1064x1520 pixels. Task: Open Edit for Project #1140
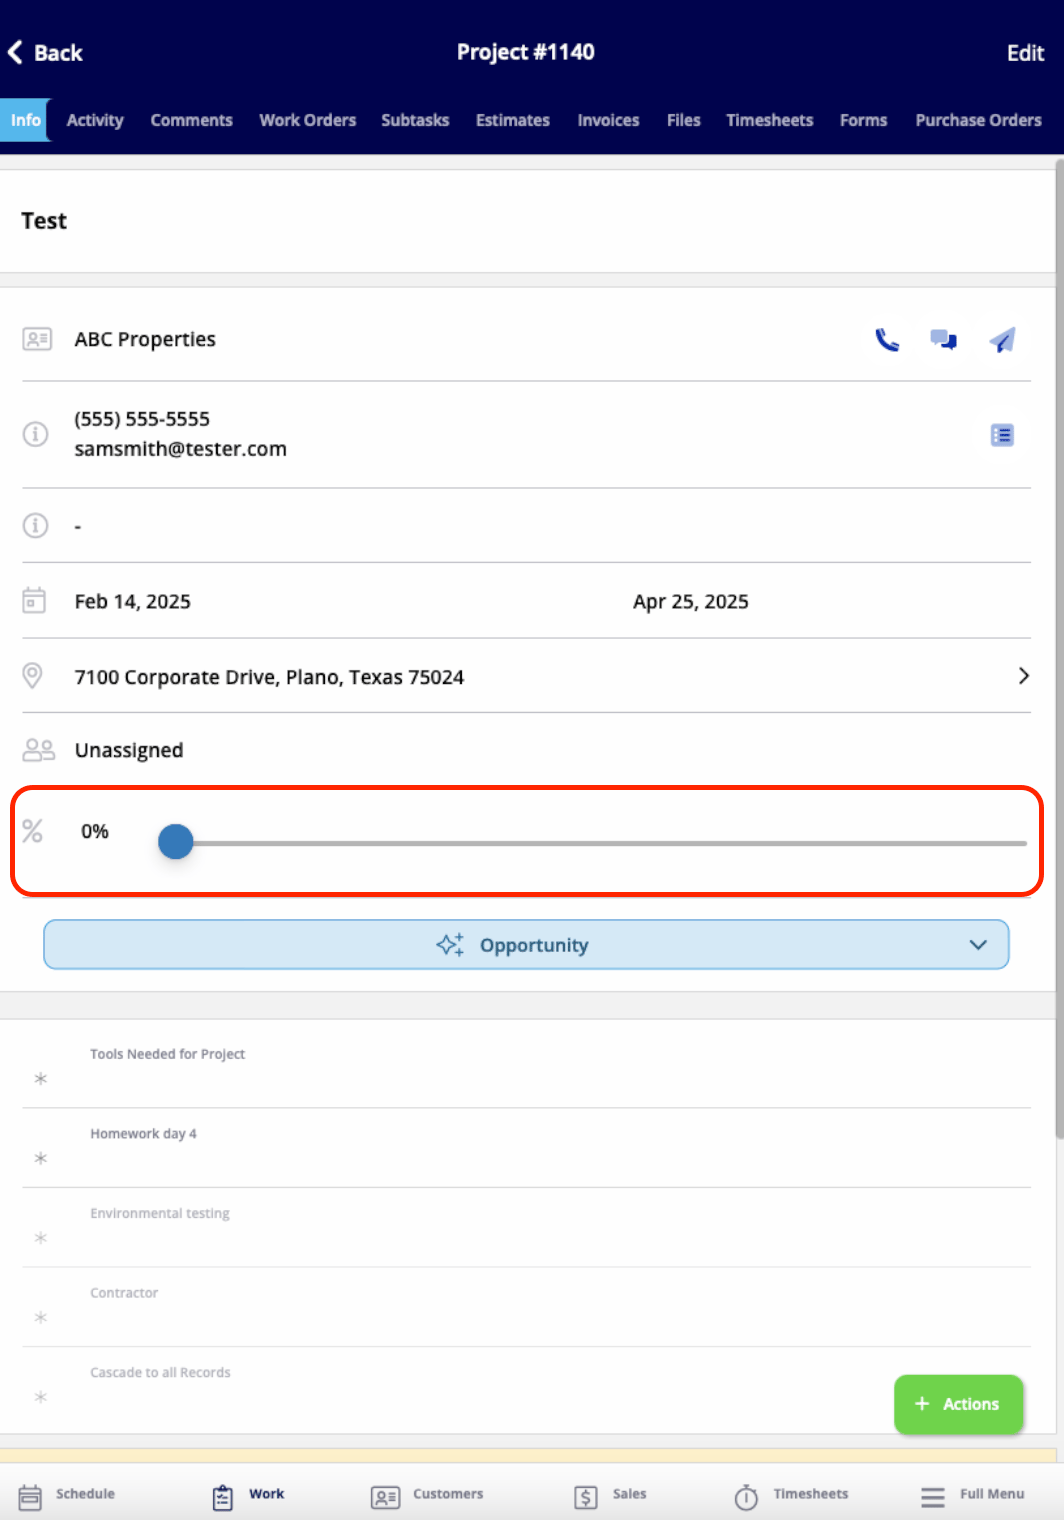coord(1025,53)
